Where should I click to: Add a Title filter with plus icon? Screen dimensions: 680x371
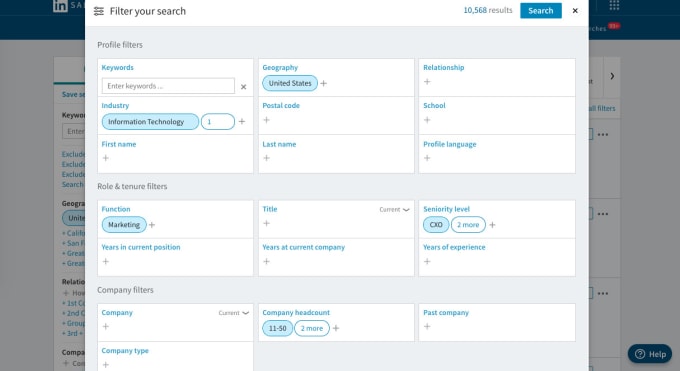pos(267,223)
